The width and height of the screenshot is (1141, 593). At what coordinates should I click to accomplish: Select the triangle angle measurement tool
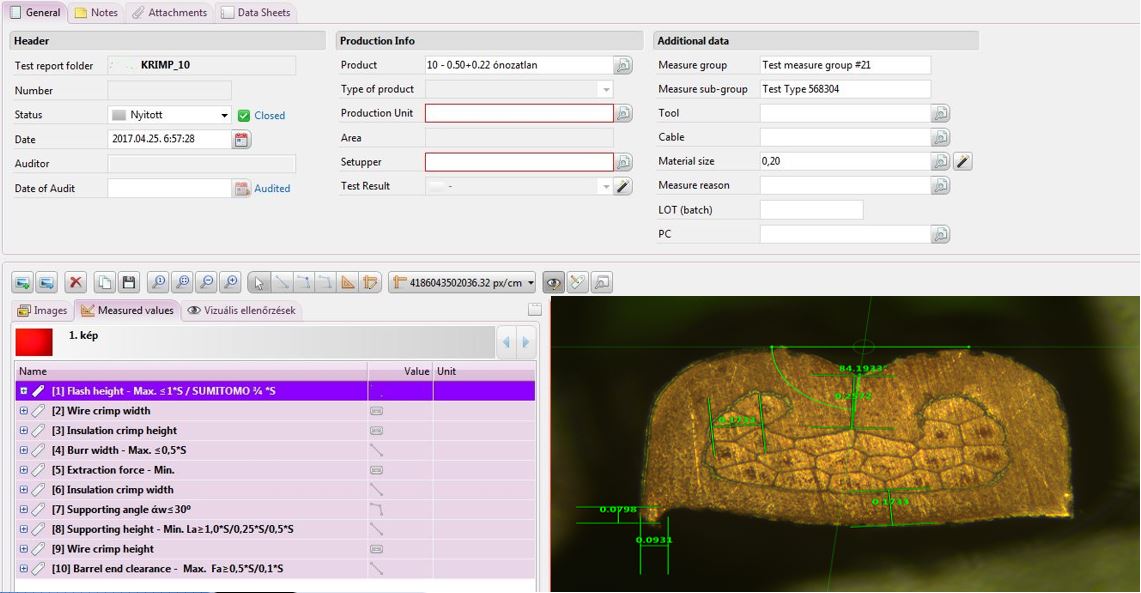click(x=347, y=283)
